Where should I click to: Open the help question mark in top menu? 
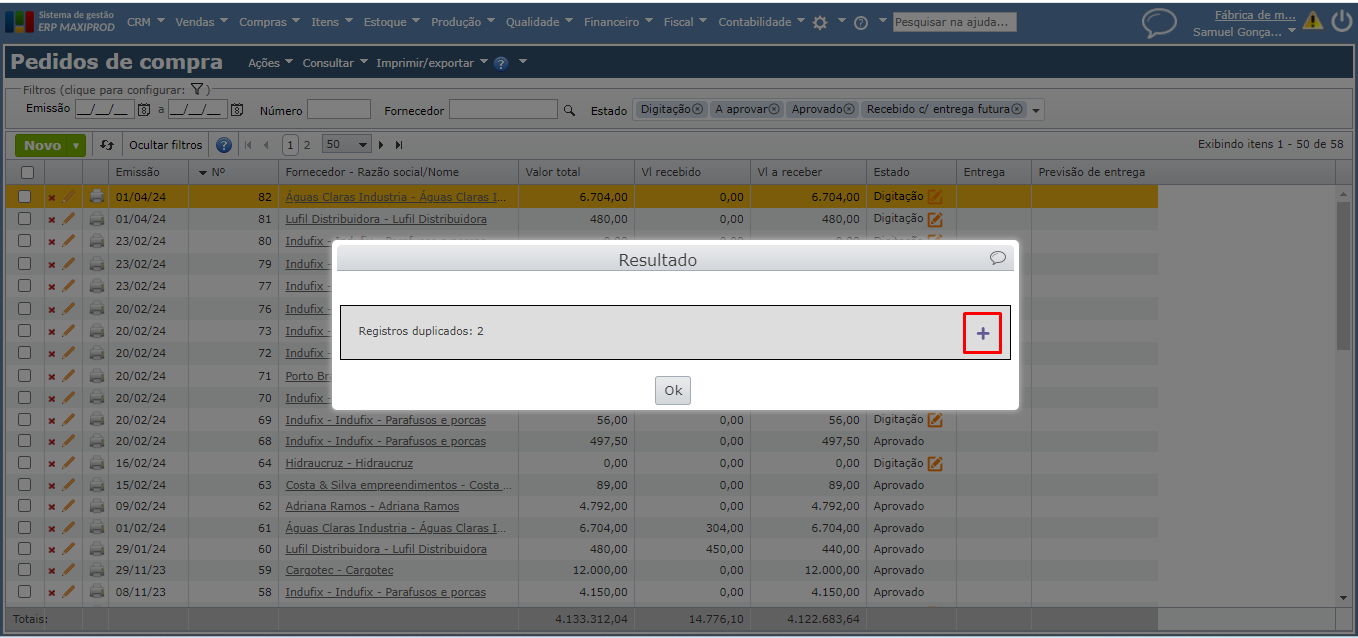860,22
